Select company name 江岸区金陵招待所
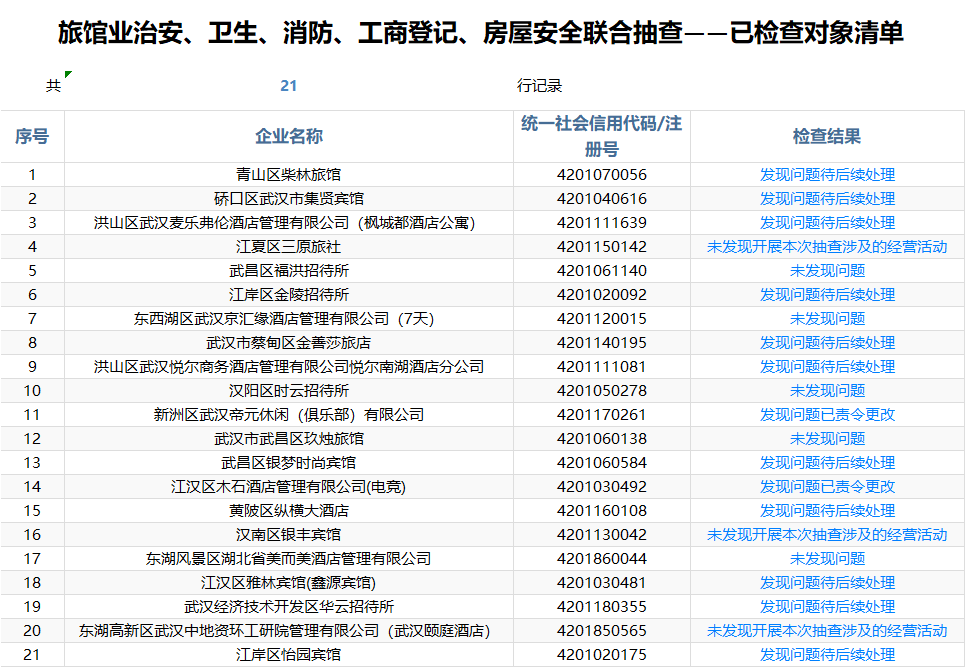This screenshot has height=667, width=965. (289, 295)
